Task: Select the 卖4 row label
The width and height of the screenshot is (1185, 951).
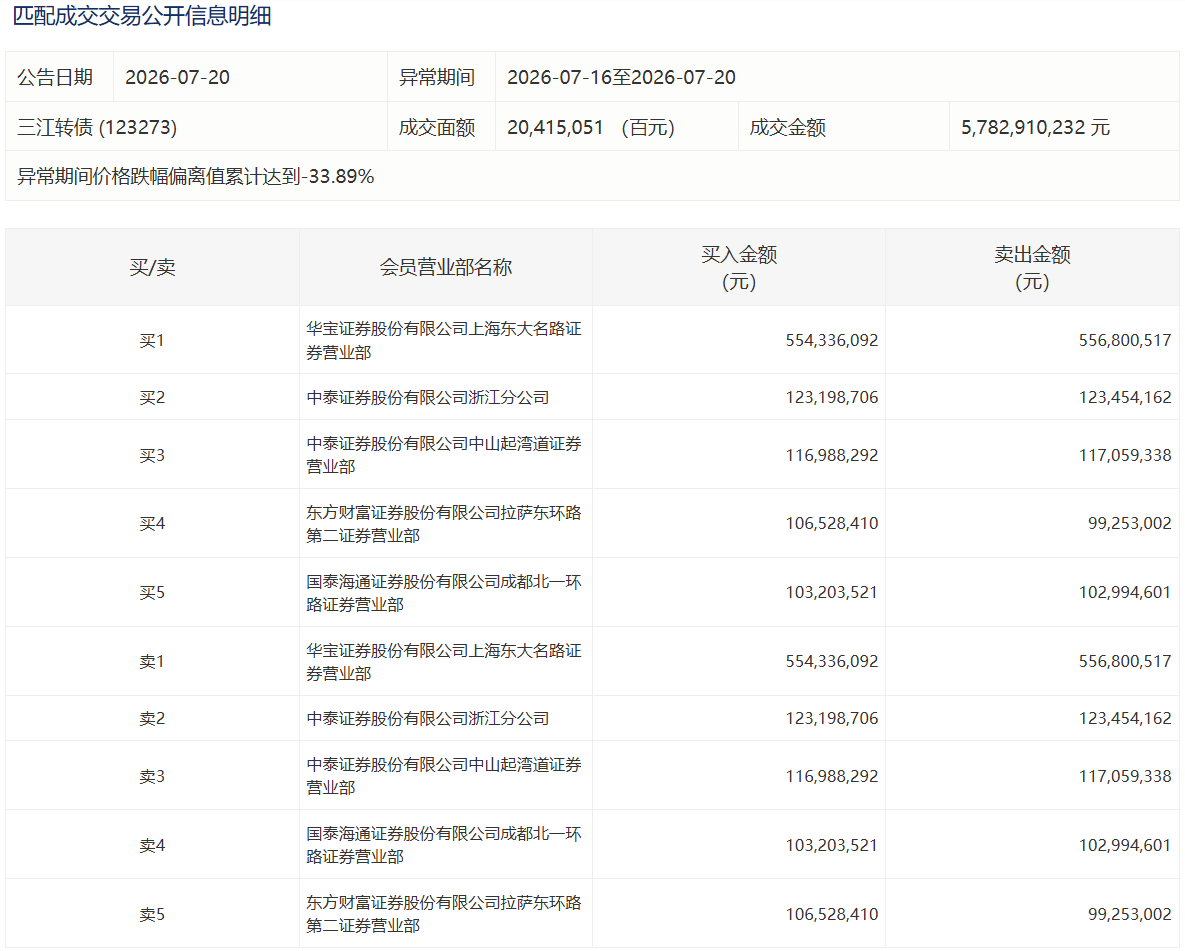Action: point(152,846)
